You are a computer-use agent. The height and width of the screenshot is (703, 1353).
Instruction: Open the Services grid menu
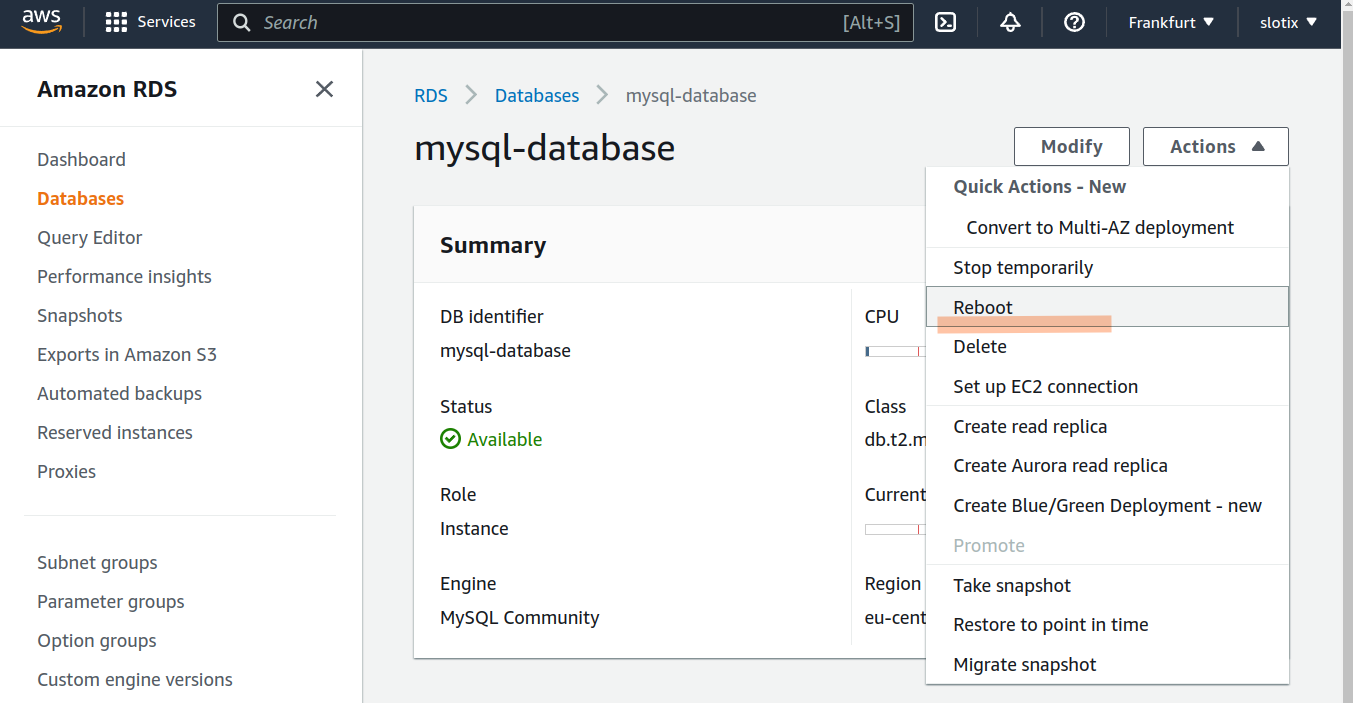[150, 22]
